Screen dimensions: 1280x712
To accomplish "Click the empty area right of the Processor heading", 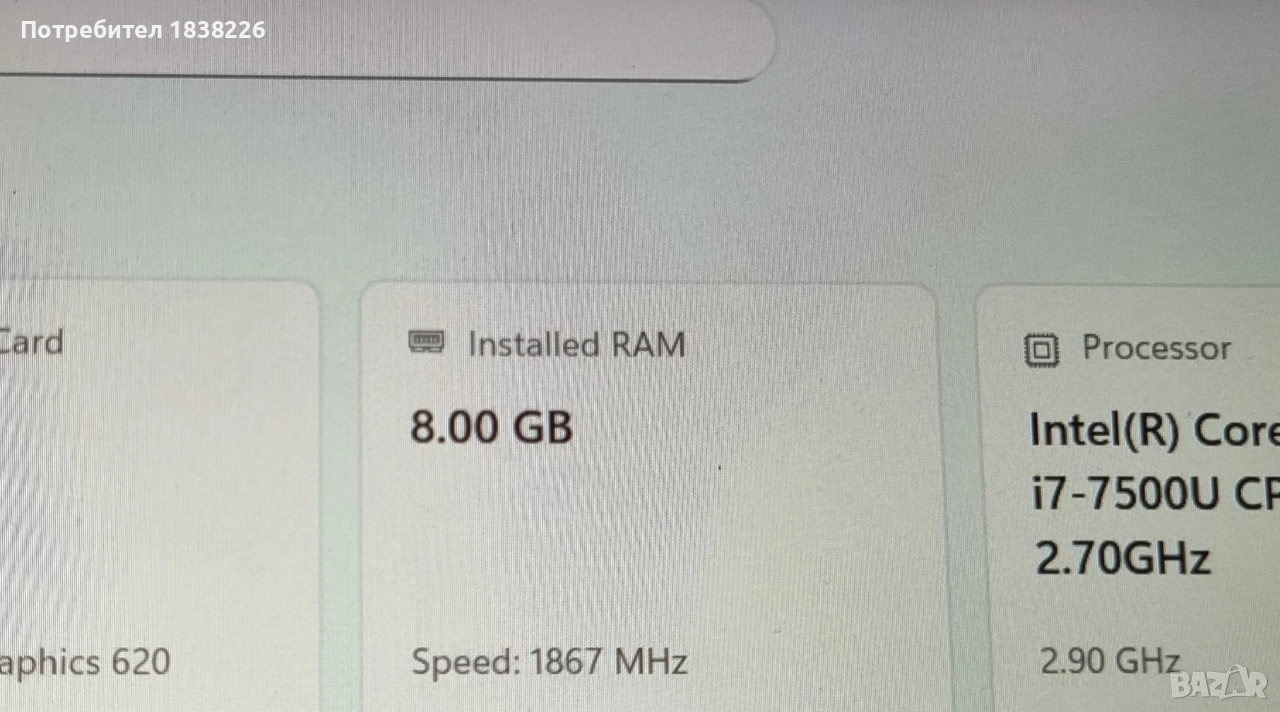I will coord(1257,348).
